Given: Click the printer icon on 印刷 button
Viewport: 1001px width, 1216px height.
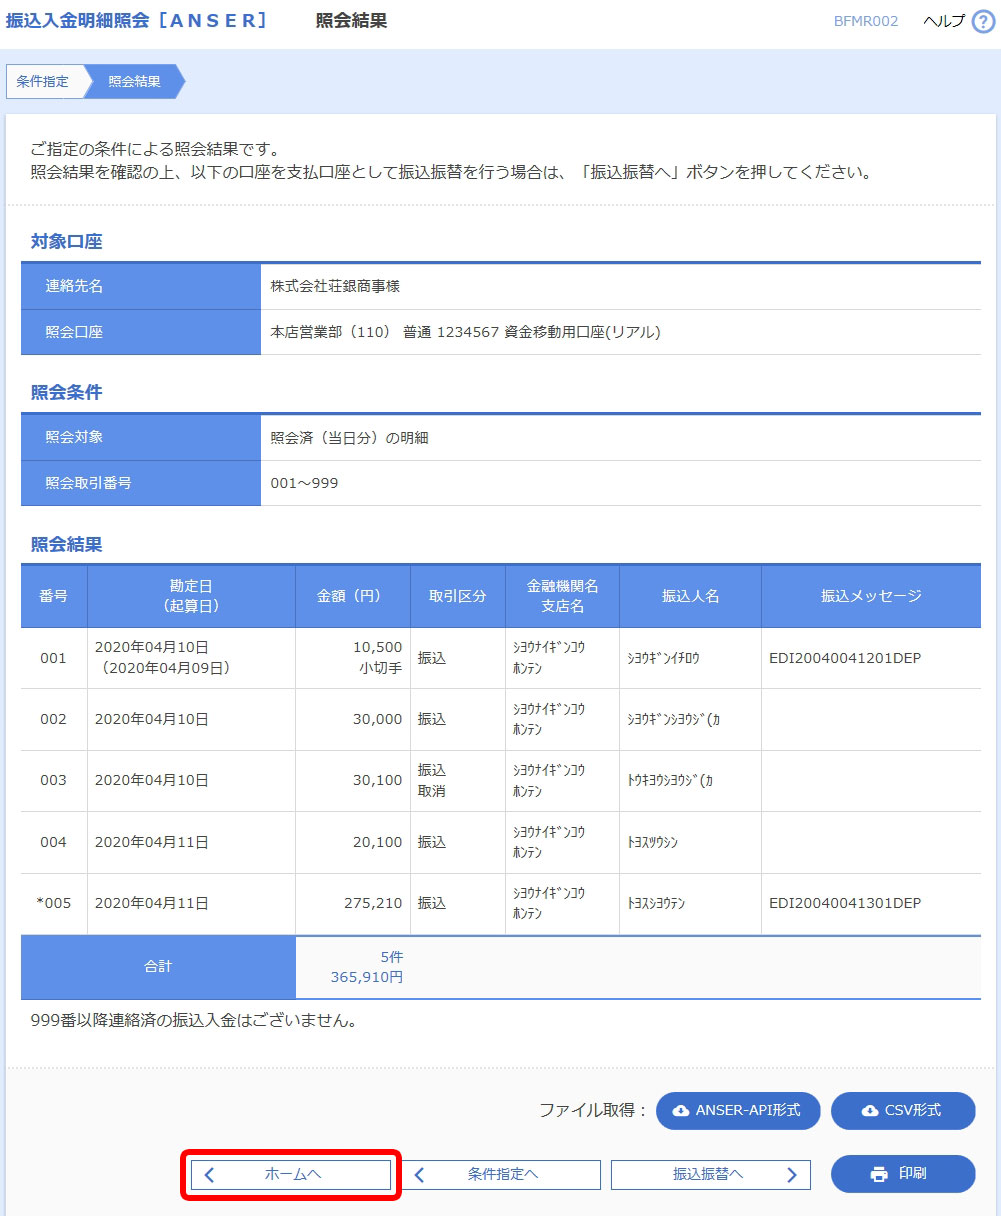Looking at the screenshot, I should [x=879, y=1174].
